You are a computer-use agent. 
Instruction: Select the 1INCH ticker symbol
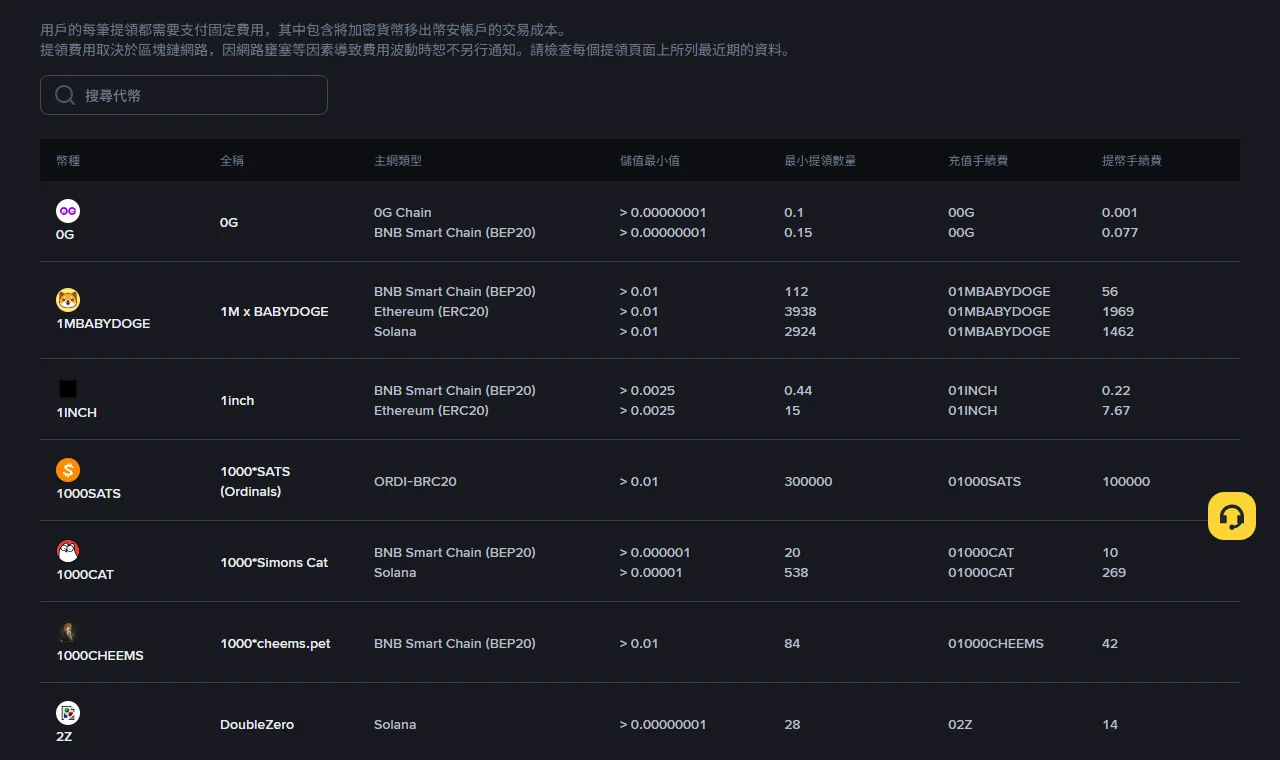click(77, 412)
